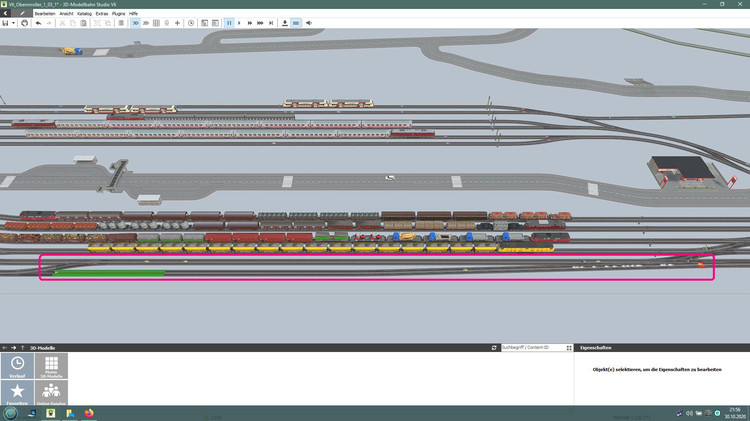Open the Plugins menu
The image size is (750, 421).
tap(118, 13)
